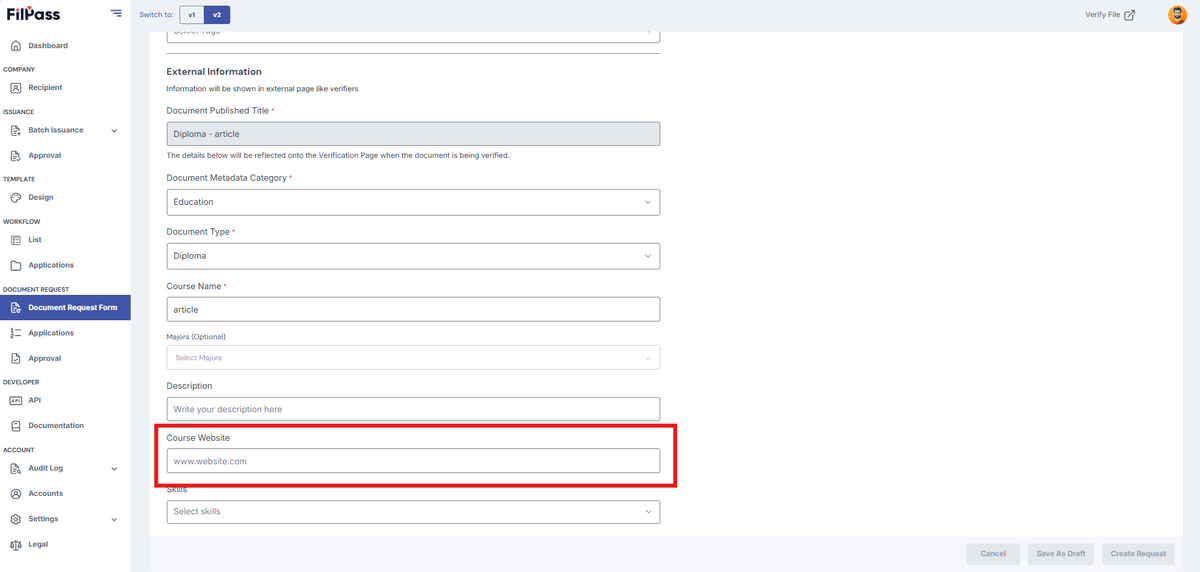This screenshot has width=1200, height=572.
Task: Open the Document Metadata Category dropdown
Action: [x=413, y=202]
